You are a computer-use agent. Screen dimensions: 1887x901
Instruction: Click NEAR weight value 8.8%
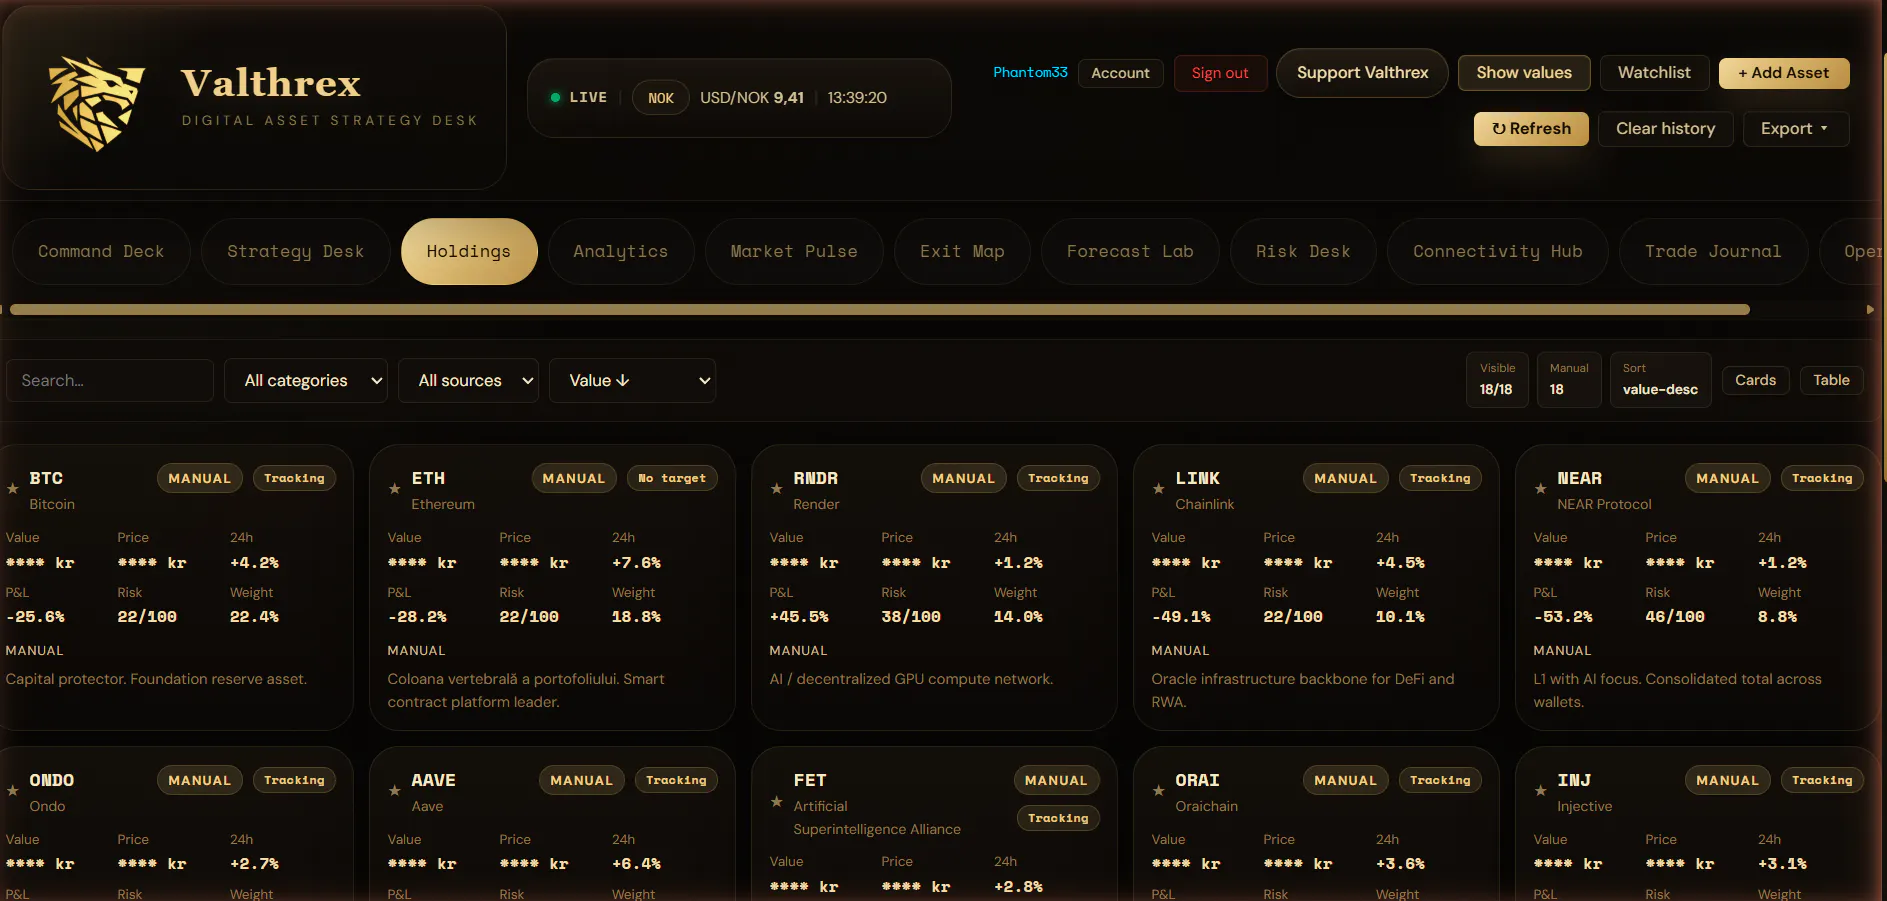tap(1777, 617)
